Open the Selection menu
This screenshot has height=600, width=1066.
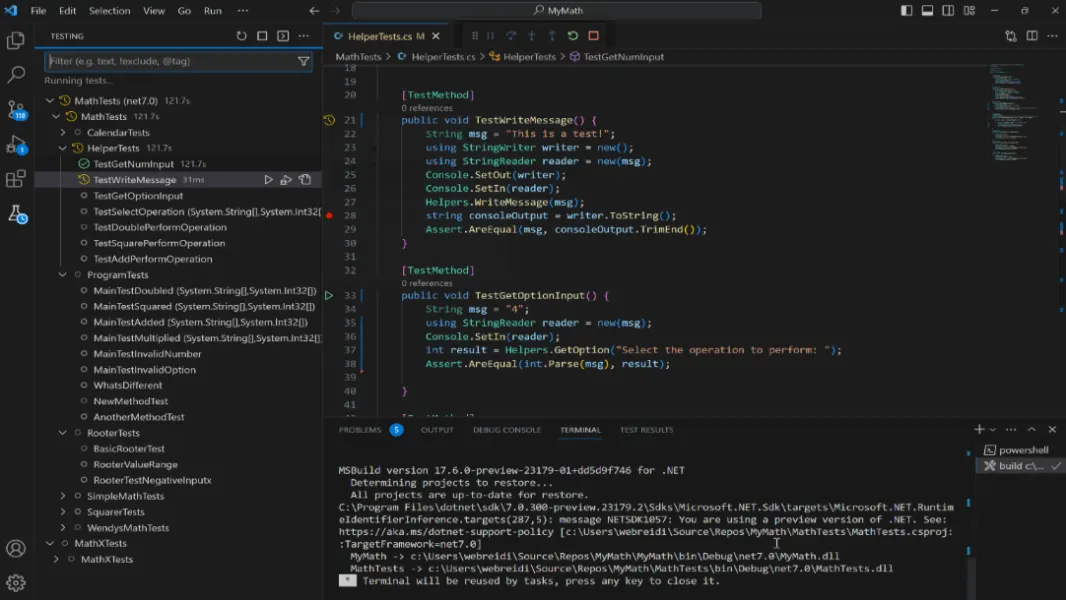[109, 10]
